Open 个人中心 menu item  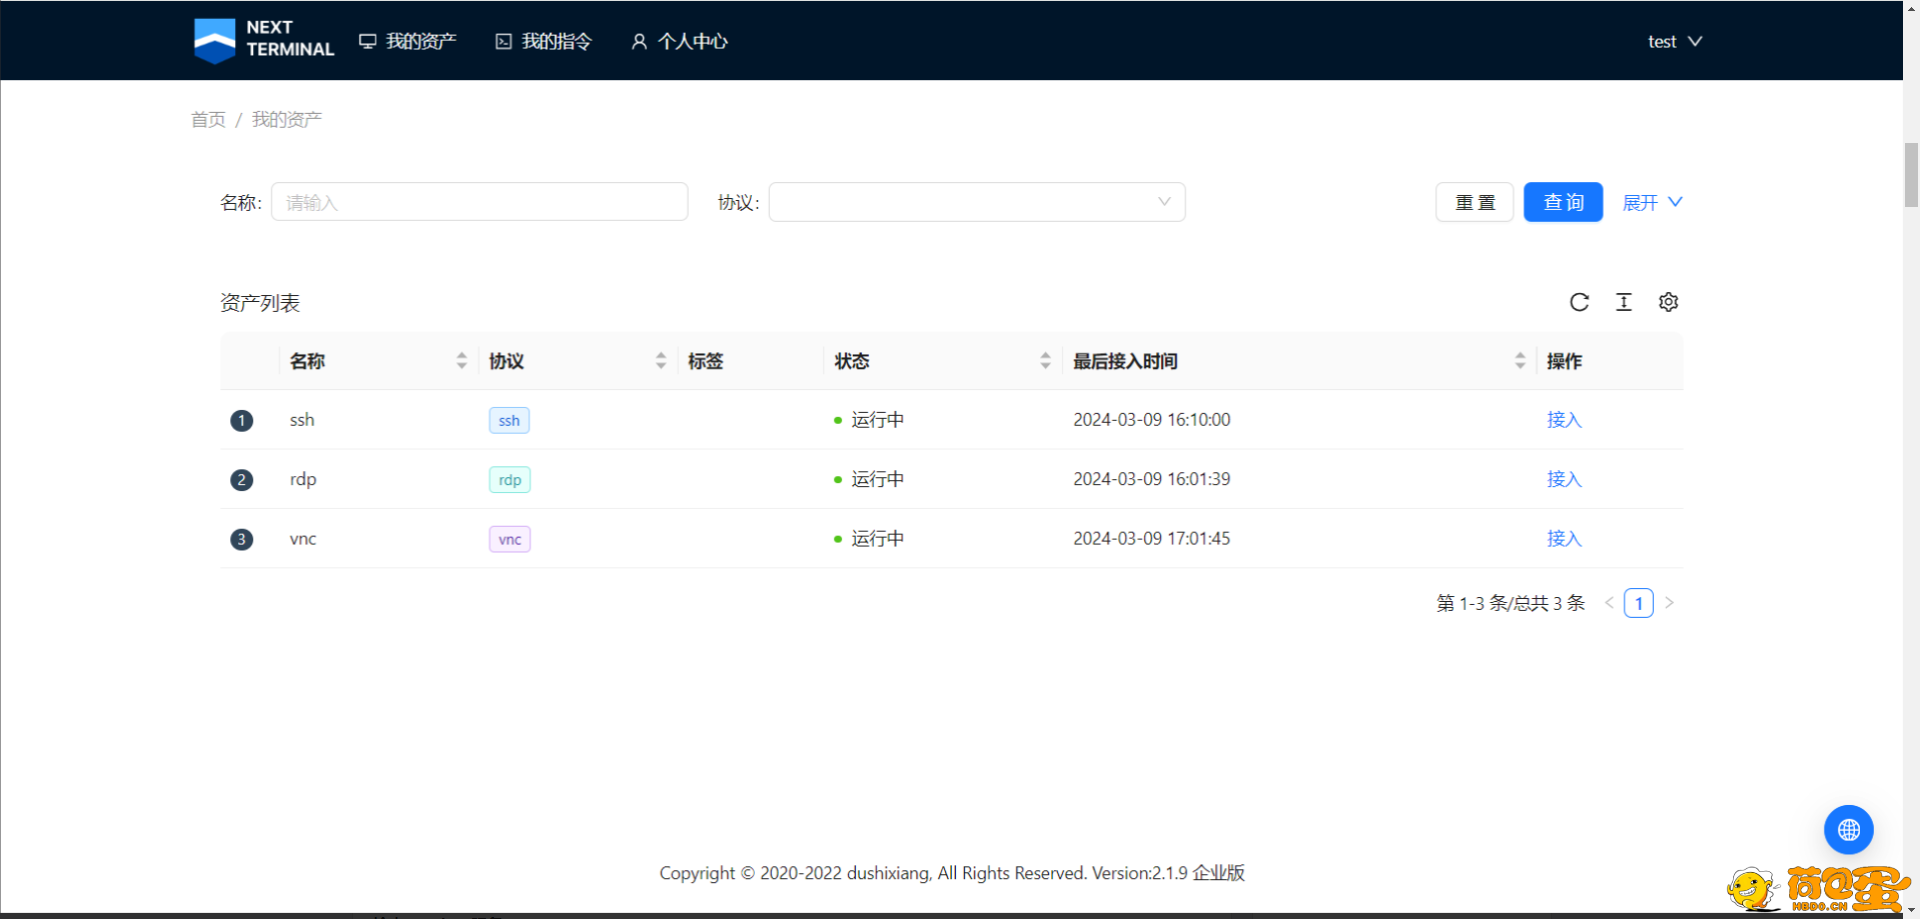click(x=680, y=41)
